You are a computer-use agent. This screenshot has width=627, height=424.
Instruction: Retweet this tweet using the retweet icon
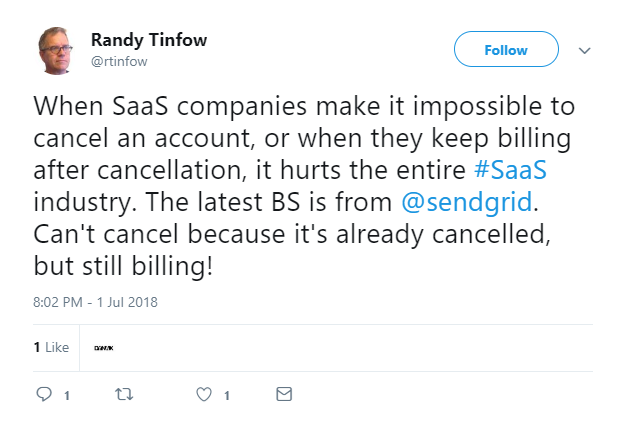coord(124,395)
